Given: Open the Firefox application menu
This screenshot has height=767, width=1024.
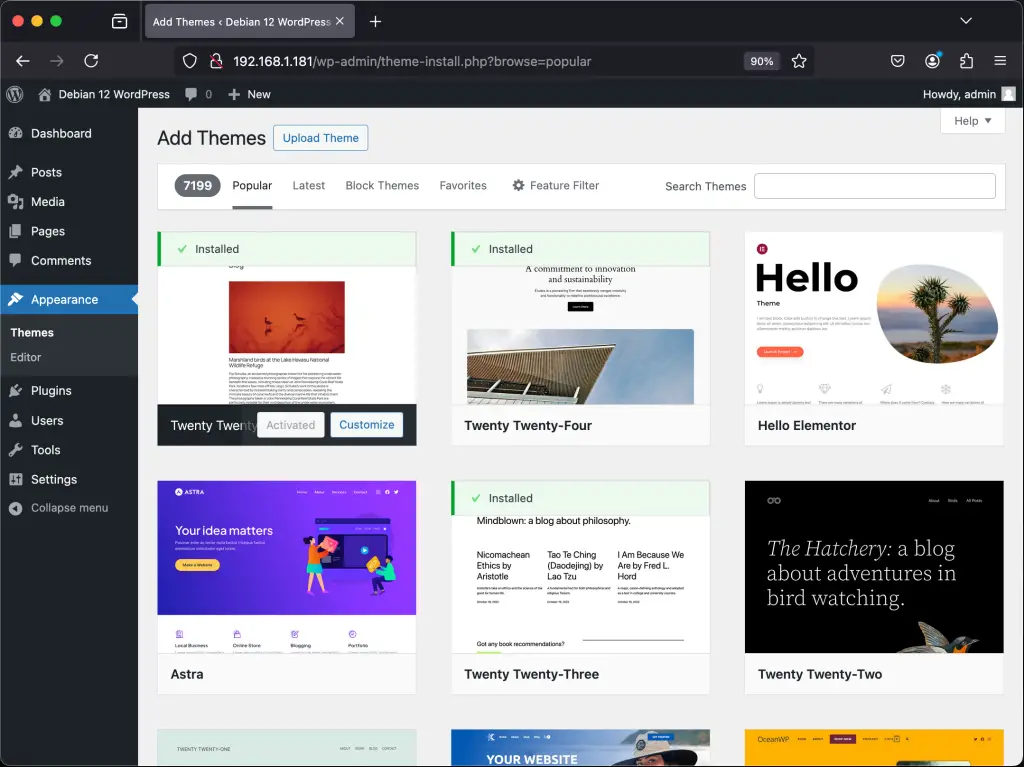Looking at the screenshot, I should (x=1000, y=61).
